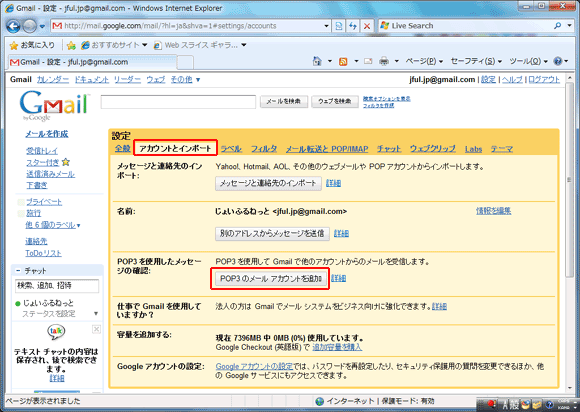The height and width of the screenshot is (412, 580).
Task: Go back with the browser Back arrow
Action: tap(13, 26)
